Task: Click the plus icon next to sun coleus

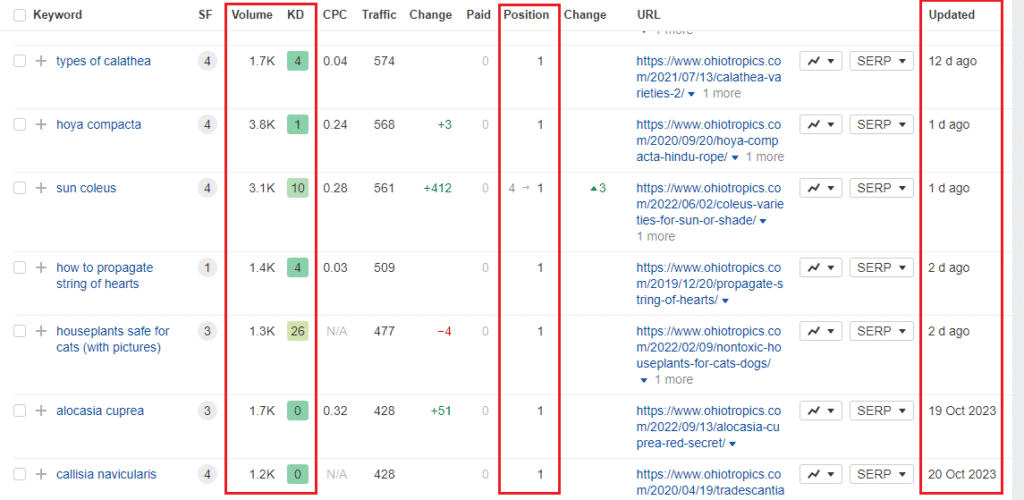Action: 41,188
